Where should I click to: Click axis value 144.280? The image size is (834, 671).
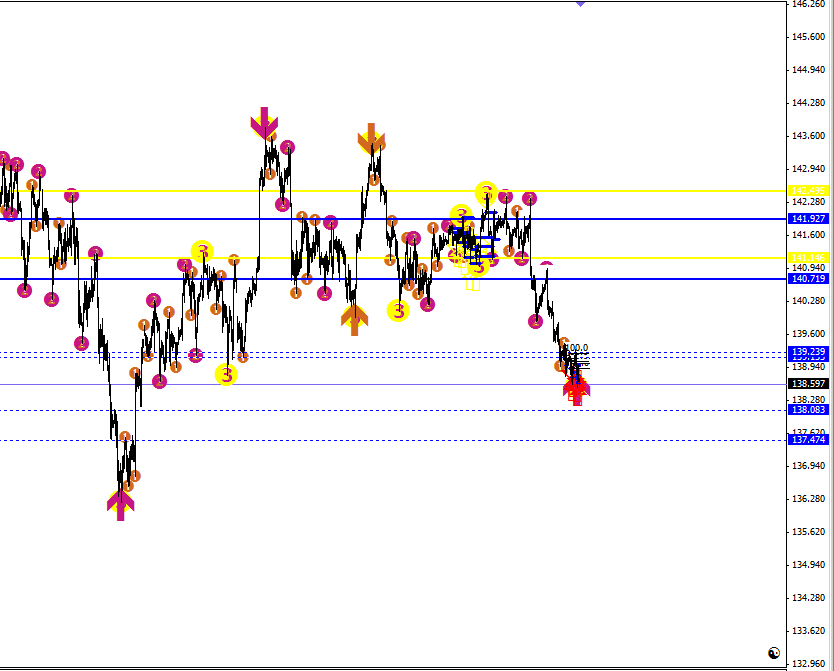[x=808, y=103]
